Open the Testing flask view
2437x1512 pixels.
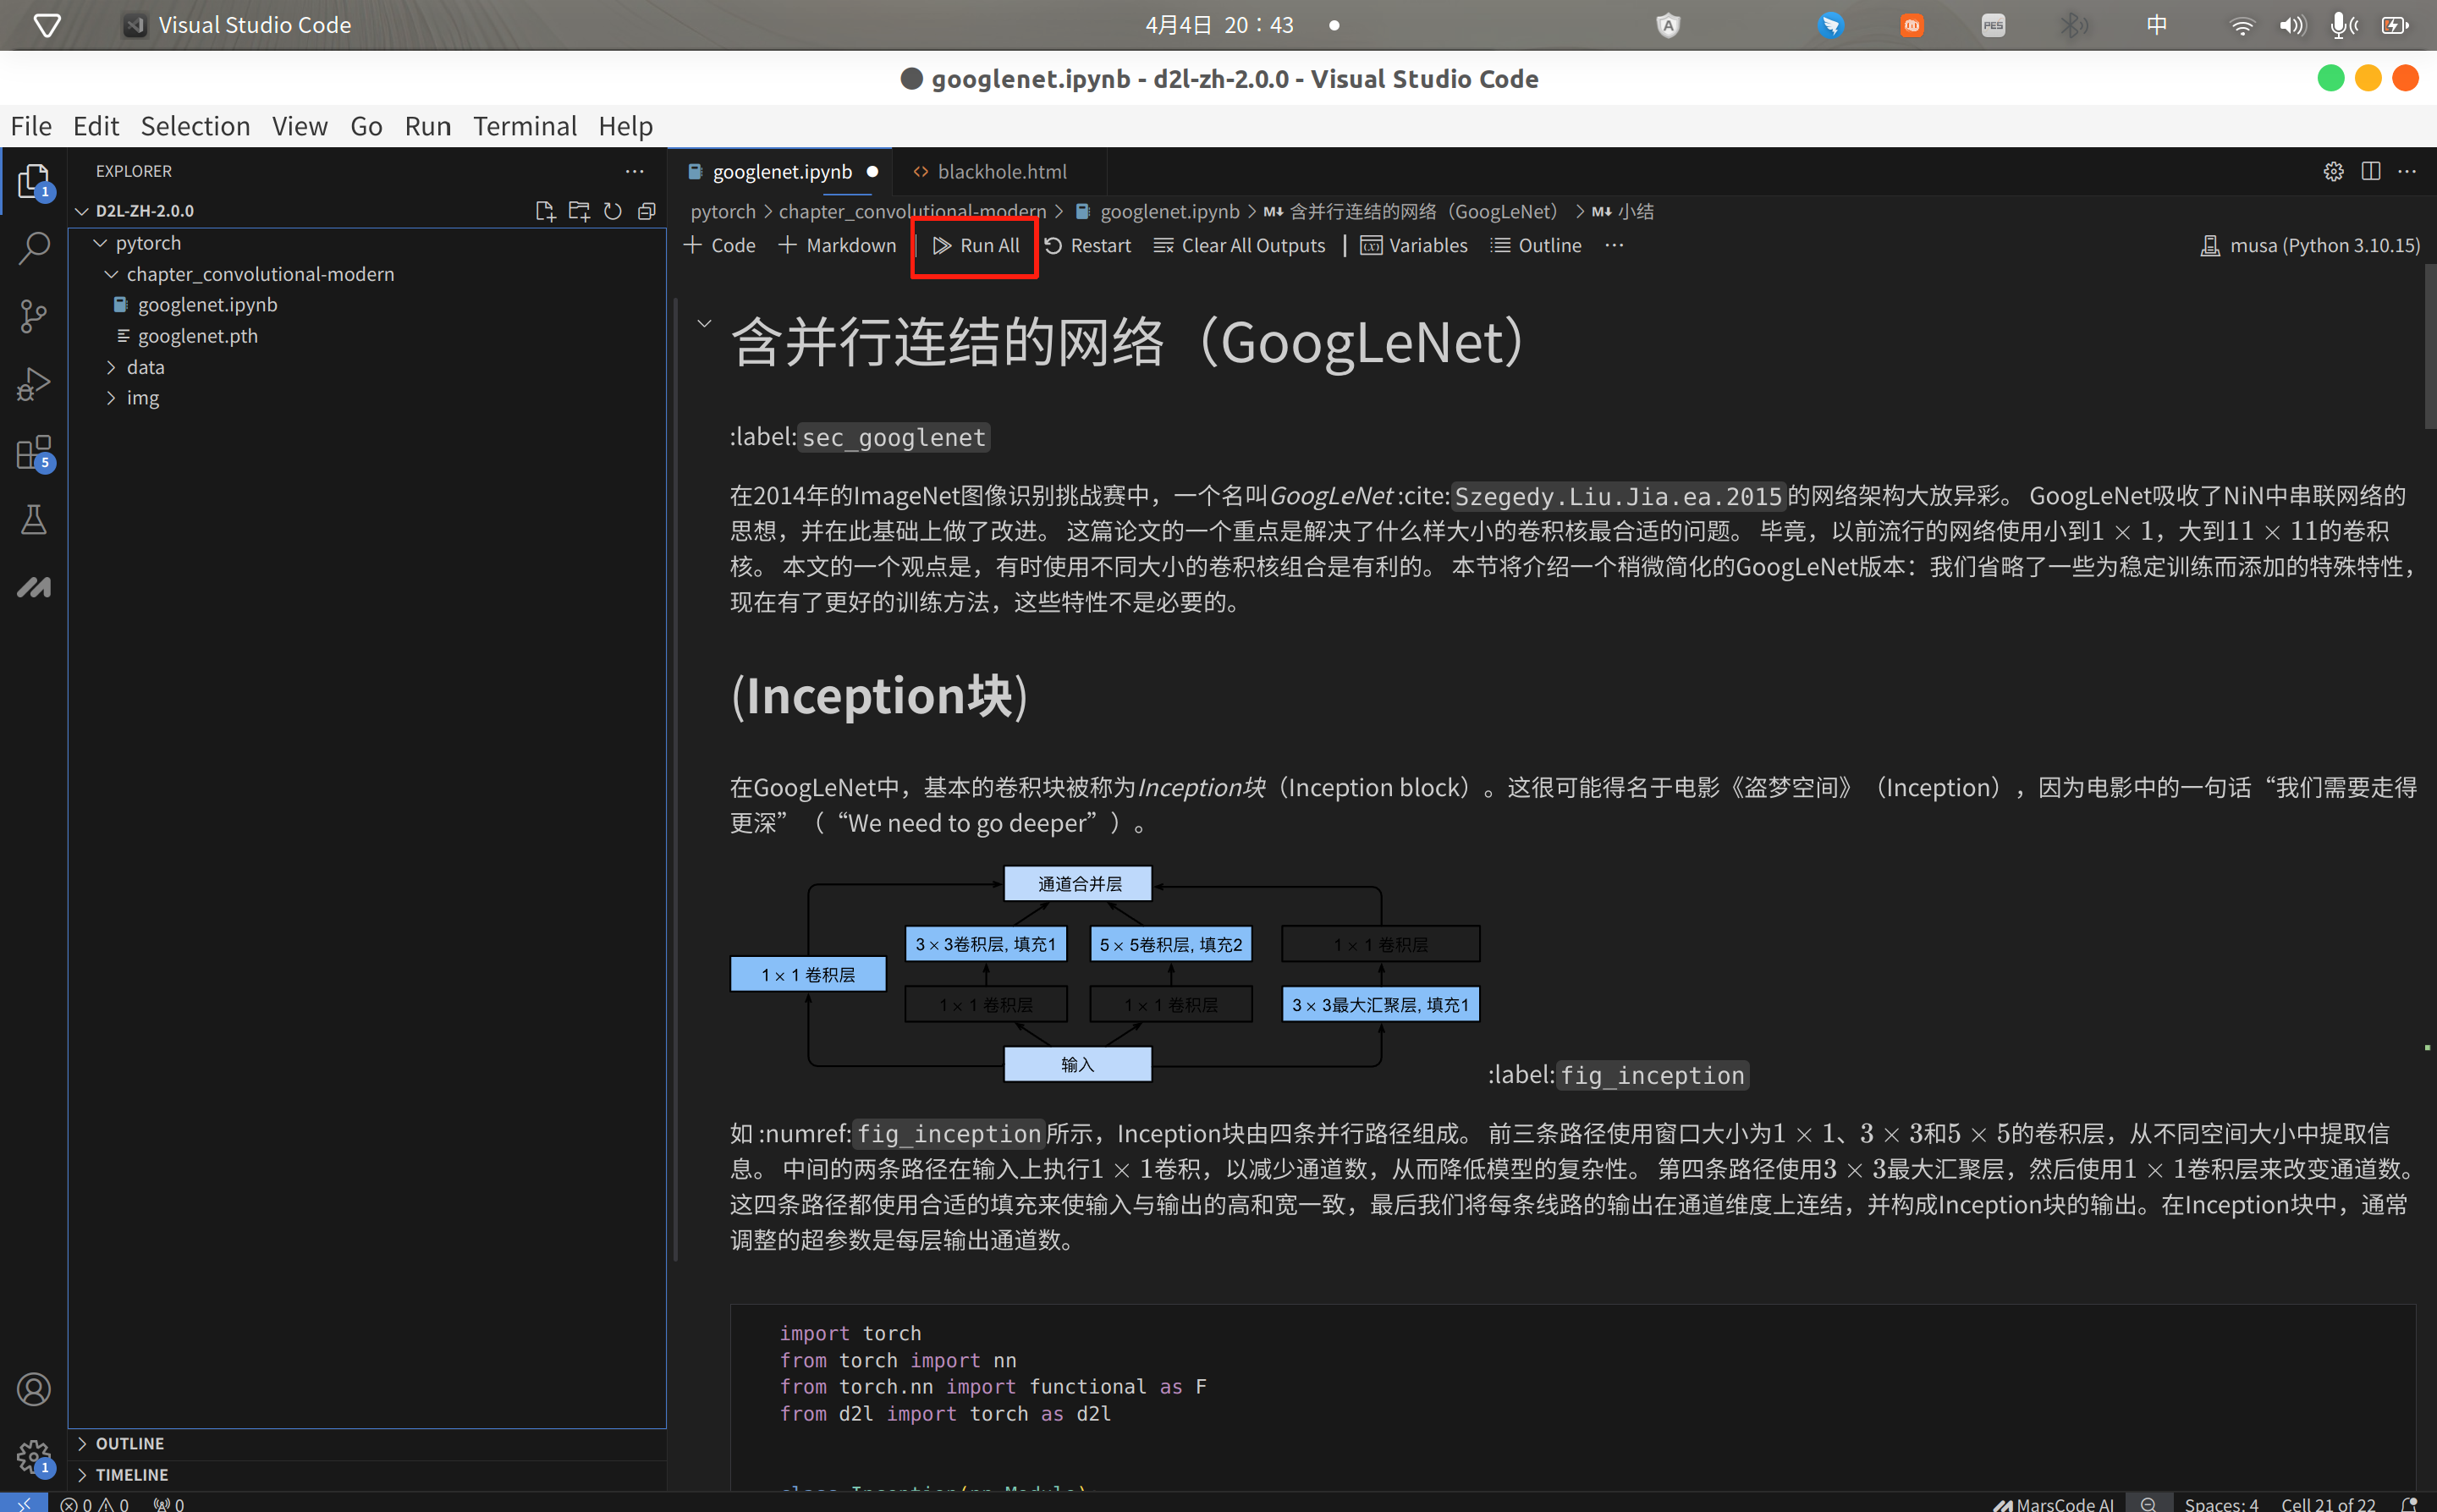point(34,519)
